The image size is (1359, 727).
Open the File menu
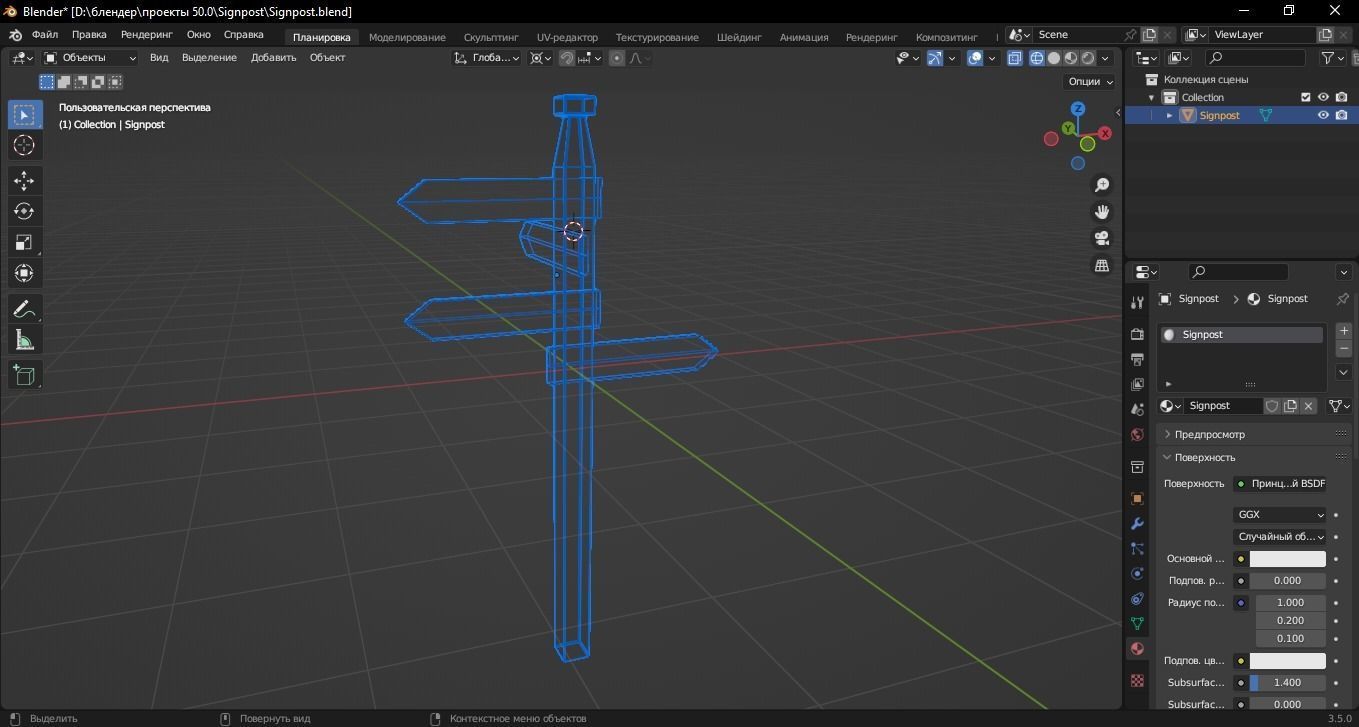coord(45,34)
